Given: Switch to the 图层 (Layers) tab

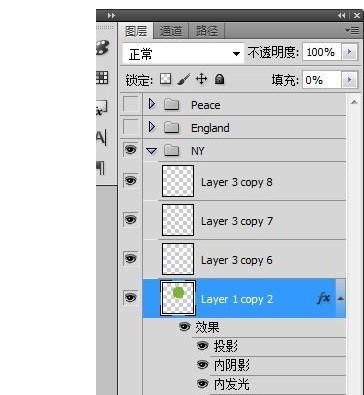Looking at the screenshot, I should point(136,31).
